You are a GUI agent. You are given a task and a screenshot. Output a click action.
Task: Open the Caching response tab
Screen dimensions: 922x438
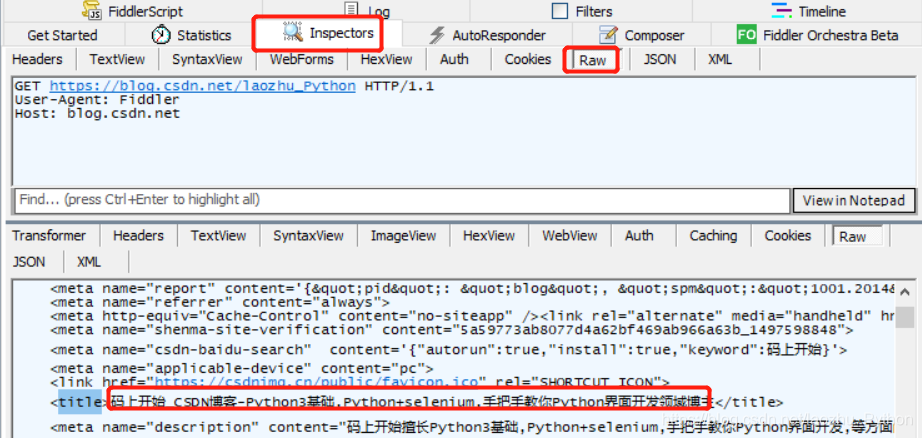(x=713, y=236)
